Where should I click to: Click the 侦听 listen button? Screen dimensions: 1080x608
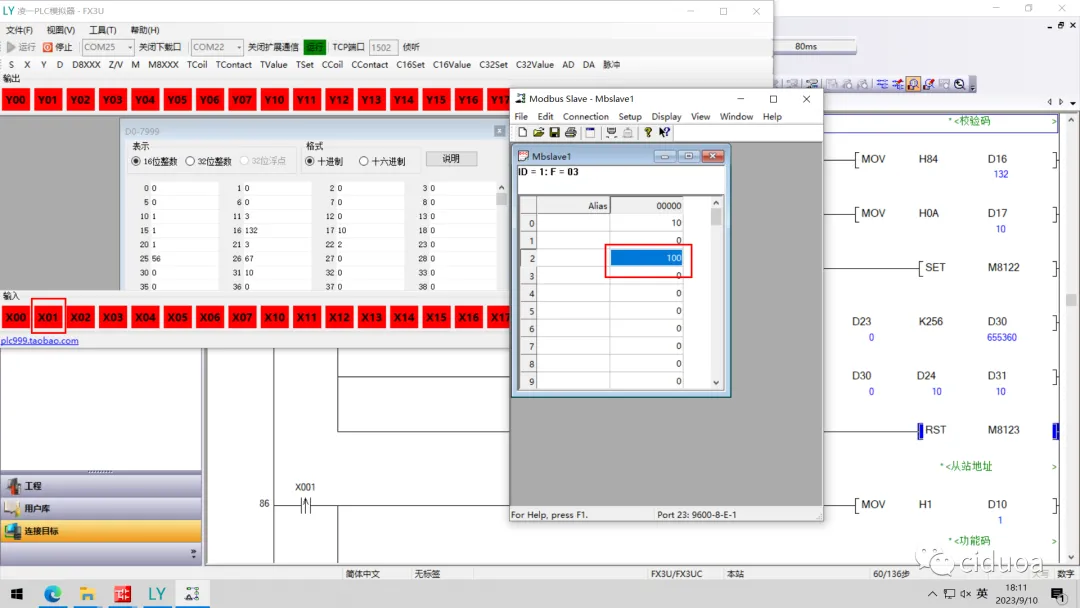point(411,47)
